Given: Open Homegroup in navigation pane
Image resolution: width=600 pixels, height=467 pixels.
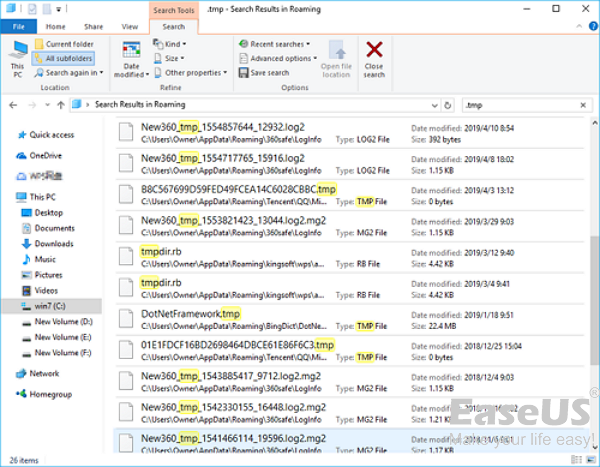Looking at the screenshot, I should click(44, 394).
